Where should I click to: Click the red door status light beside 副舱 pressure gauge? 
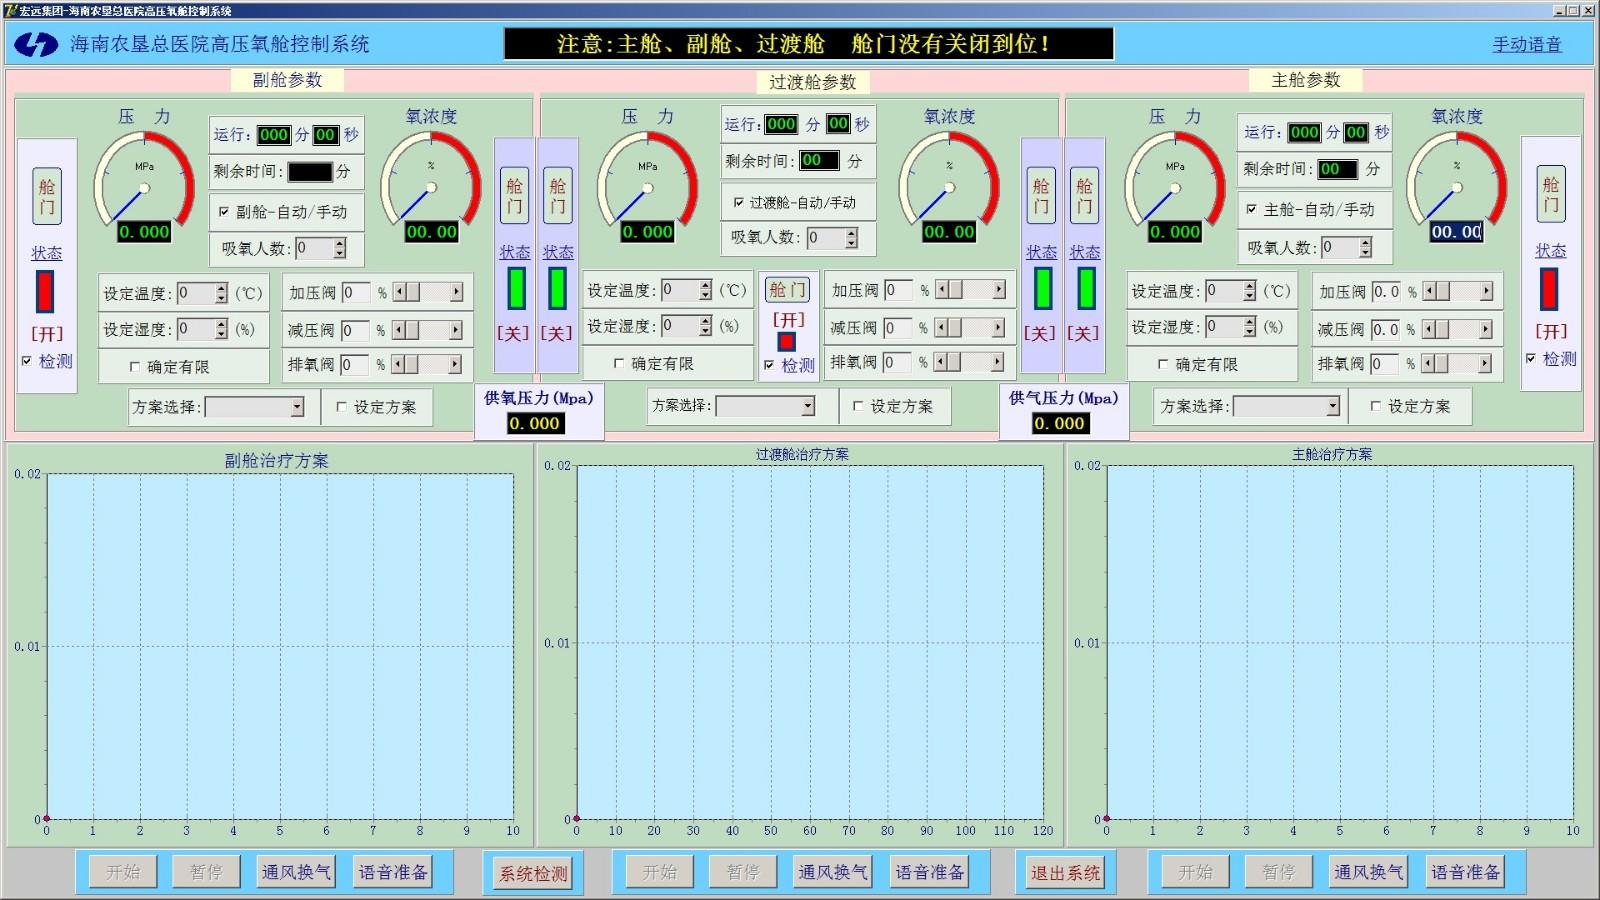click(46, 292)
